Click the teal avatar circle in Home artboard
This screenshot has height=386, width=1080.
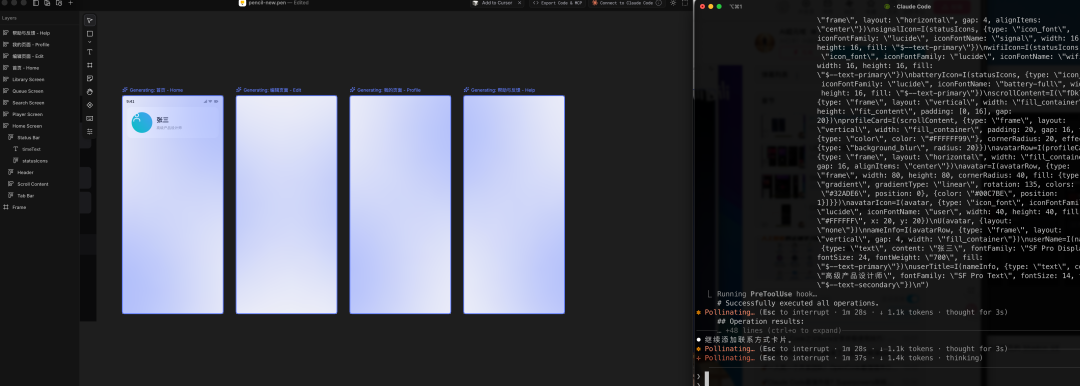coord(142,123)
